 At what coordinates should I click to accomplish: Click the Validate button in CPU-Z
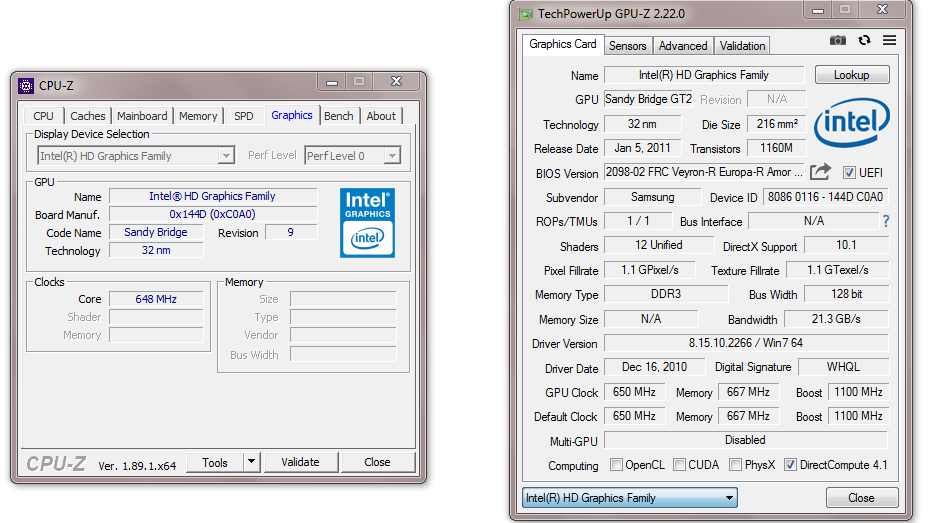coord(300,462)
